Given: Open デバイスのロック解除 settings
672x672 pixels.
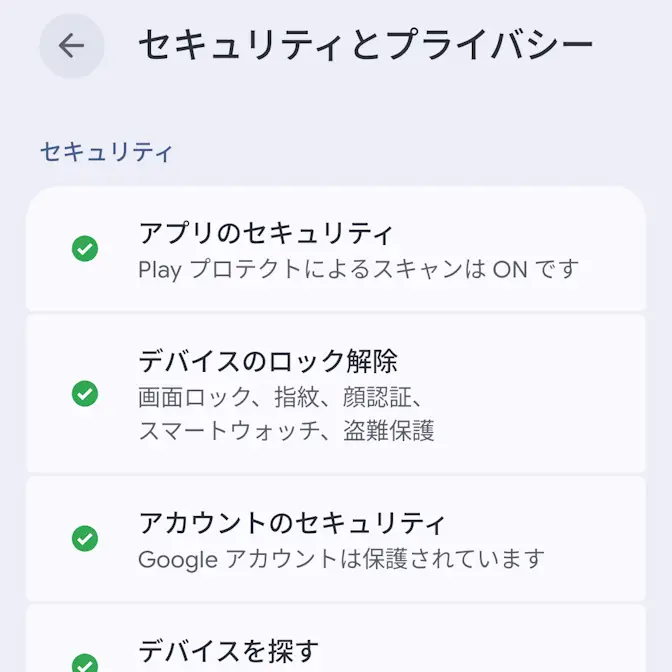Looking at the screenshot, I should pos(268,360).
